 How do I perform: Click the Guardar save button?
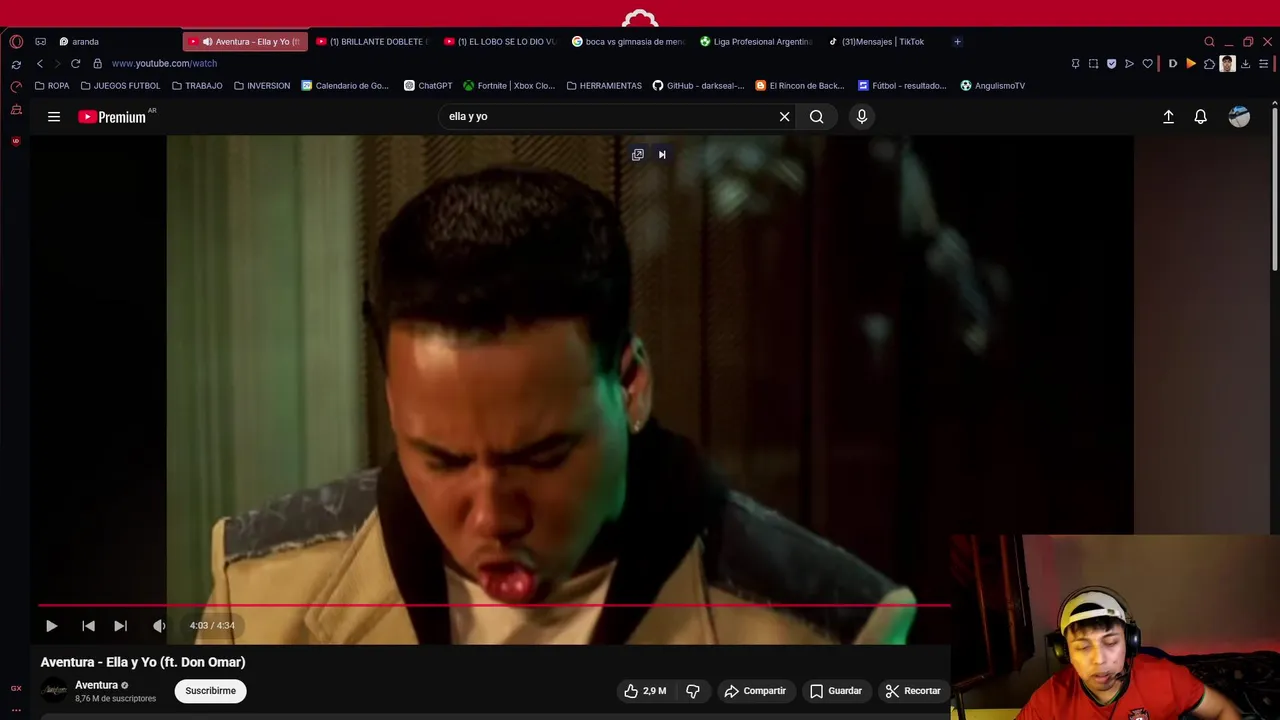point(835,691)
